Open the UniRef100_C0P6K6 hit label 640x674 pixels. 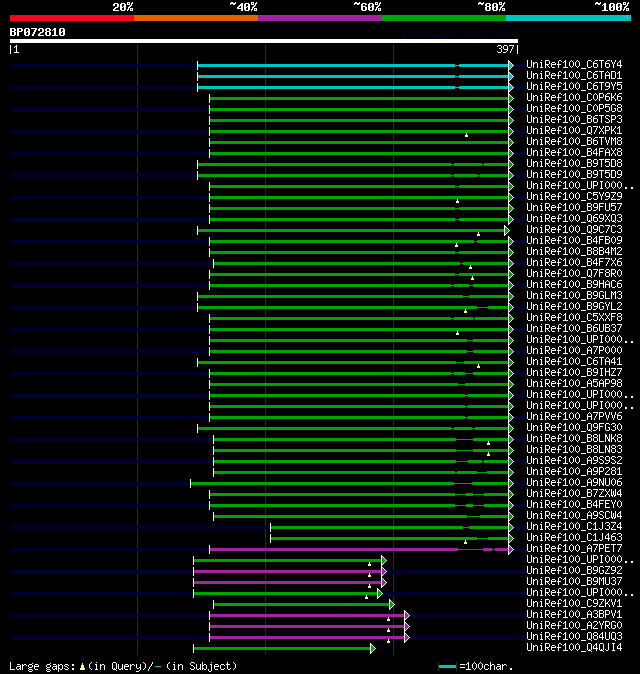pyautogui.click(x=574, y=98)
